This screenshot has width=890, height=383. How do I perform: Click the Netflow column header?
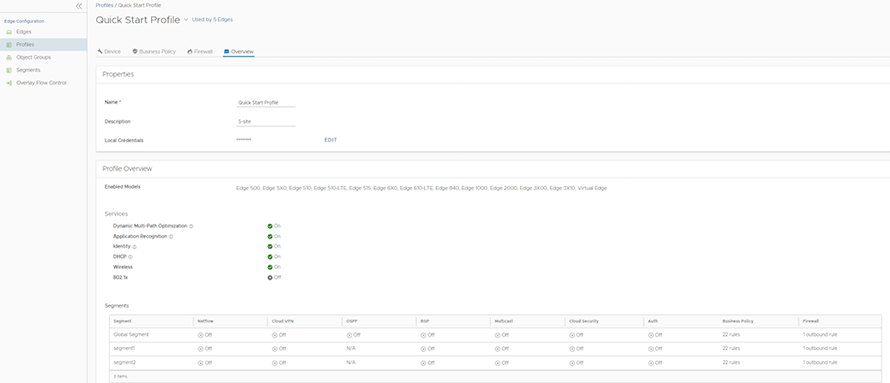(x=205, y=321)
